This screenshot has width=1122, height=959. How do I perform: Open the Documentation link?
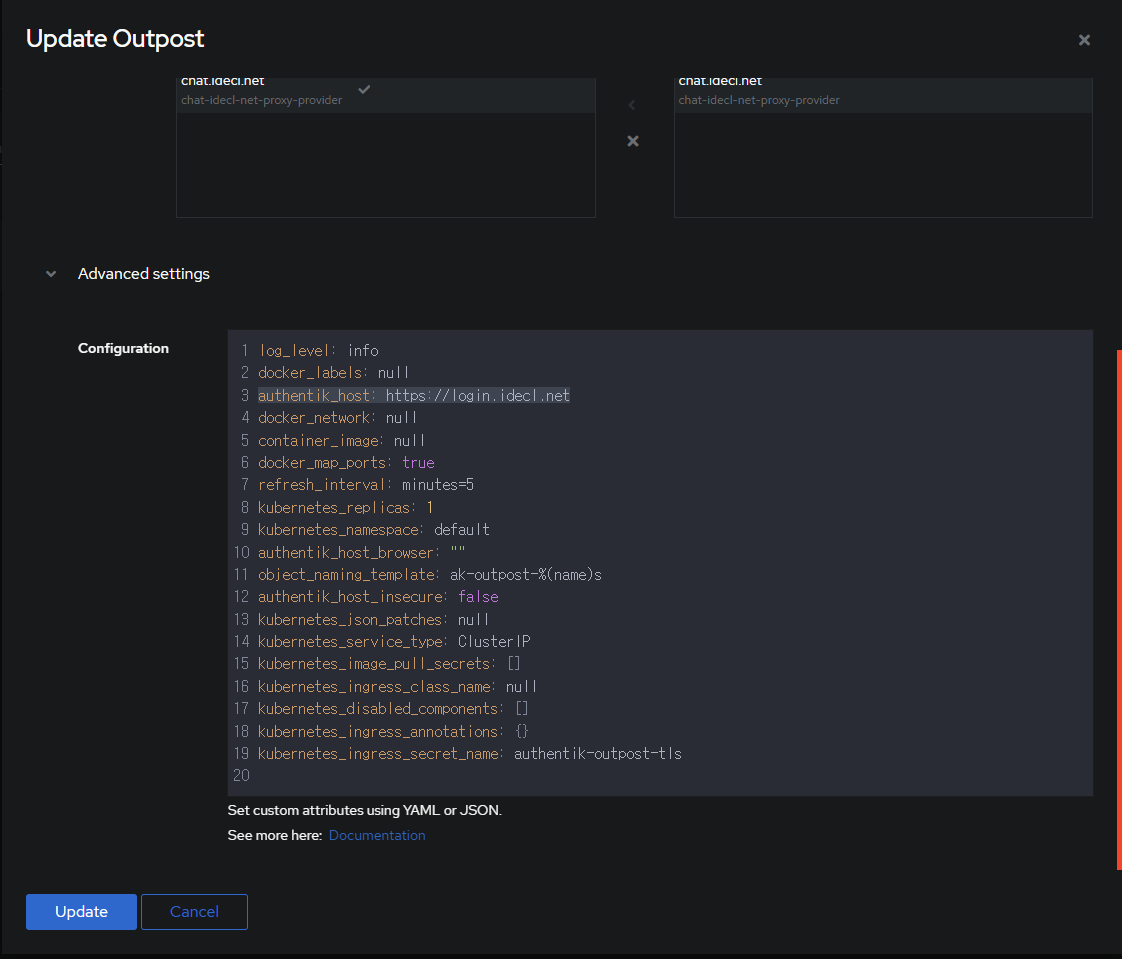click(376, 835)
